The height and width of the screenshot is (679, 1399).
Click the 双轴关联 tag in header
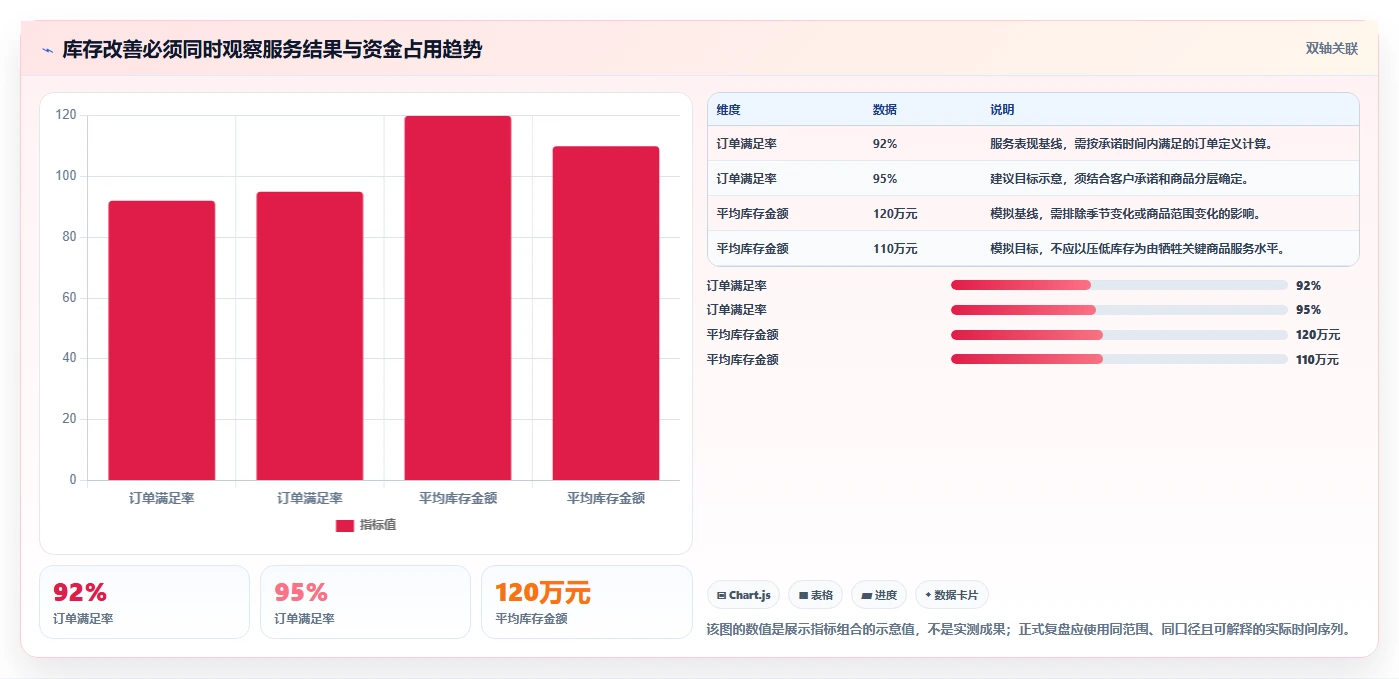1331,48
